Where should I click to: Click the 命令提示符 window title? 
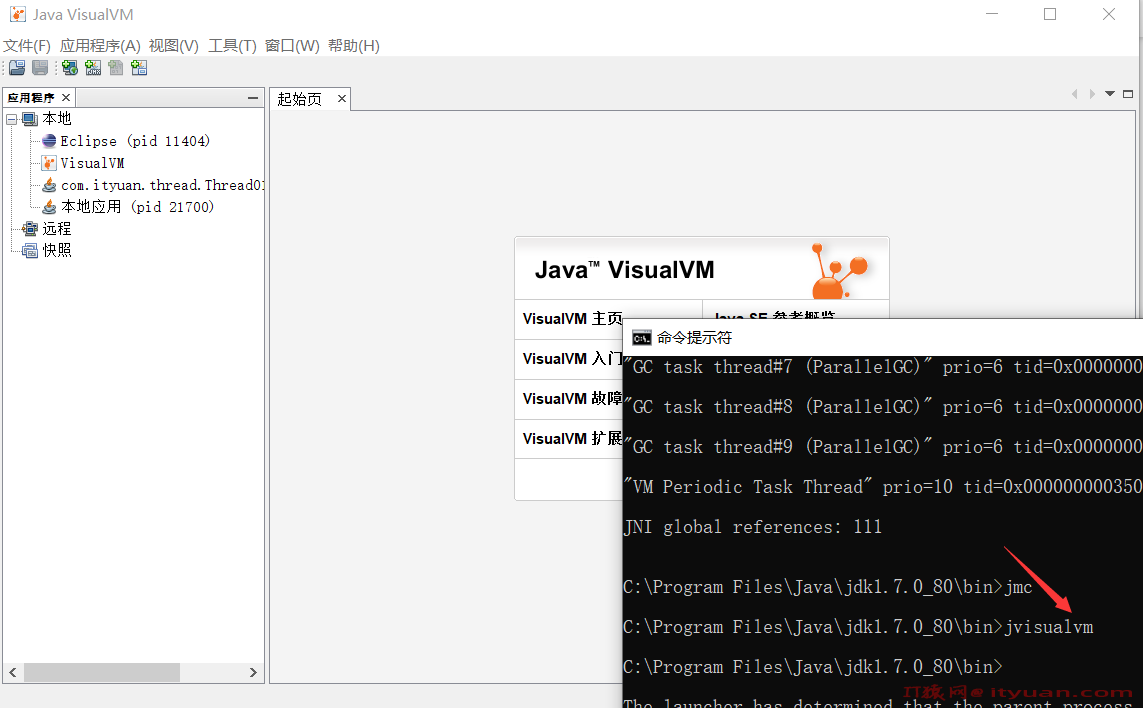[x=694, y=338]
